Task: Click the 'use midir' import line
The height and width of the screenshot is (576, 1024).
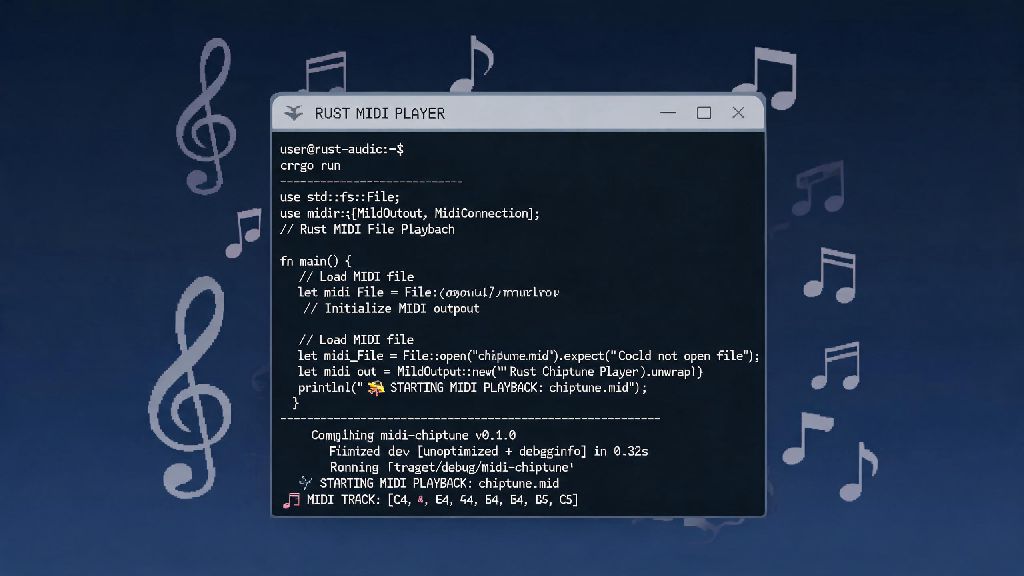Action: 409,214
